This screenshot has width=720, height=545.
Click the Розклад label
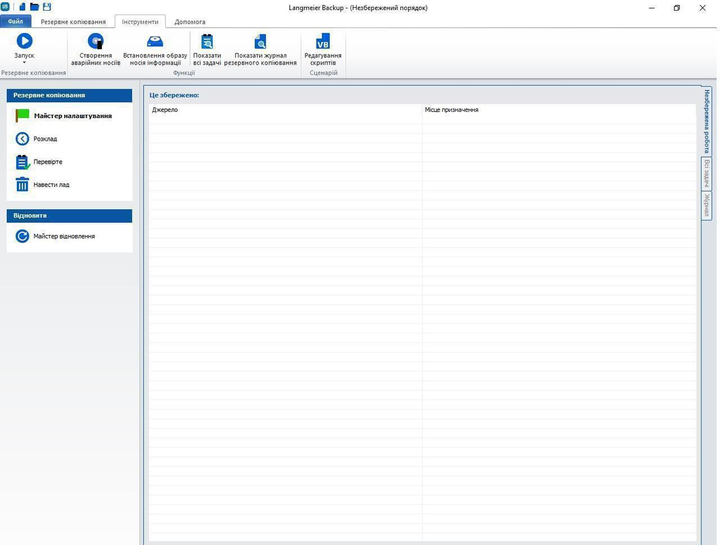(45, 139)
